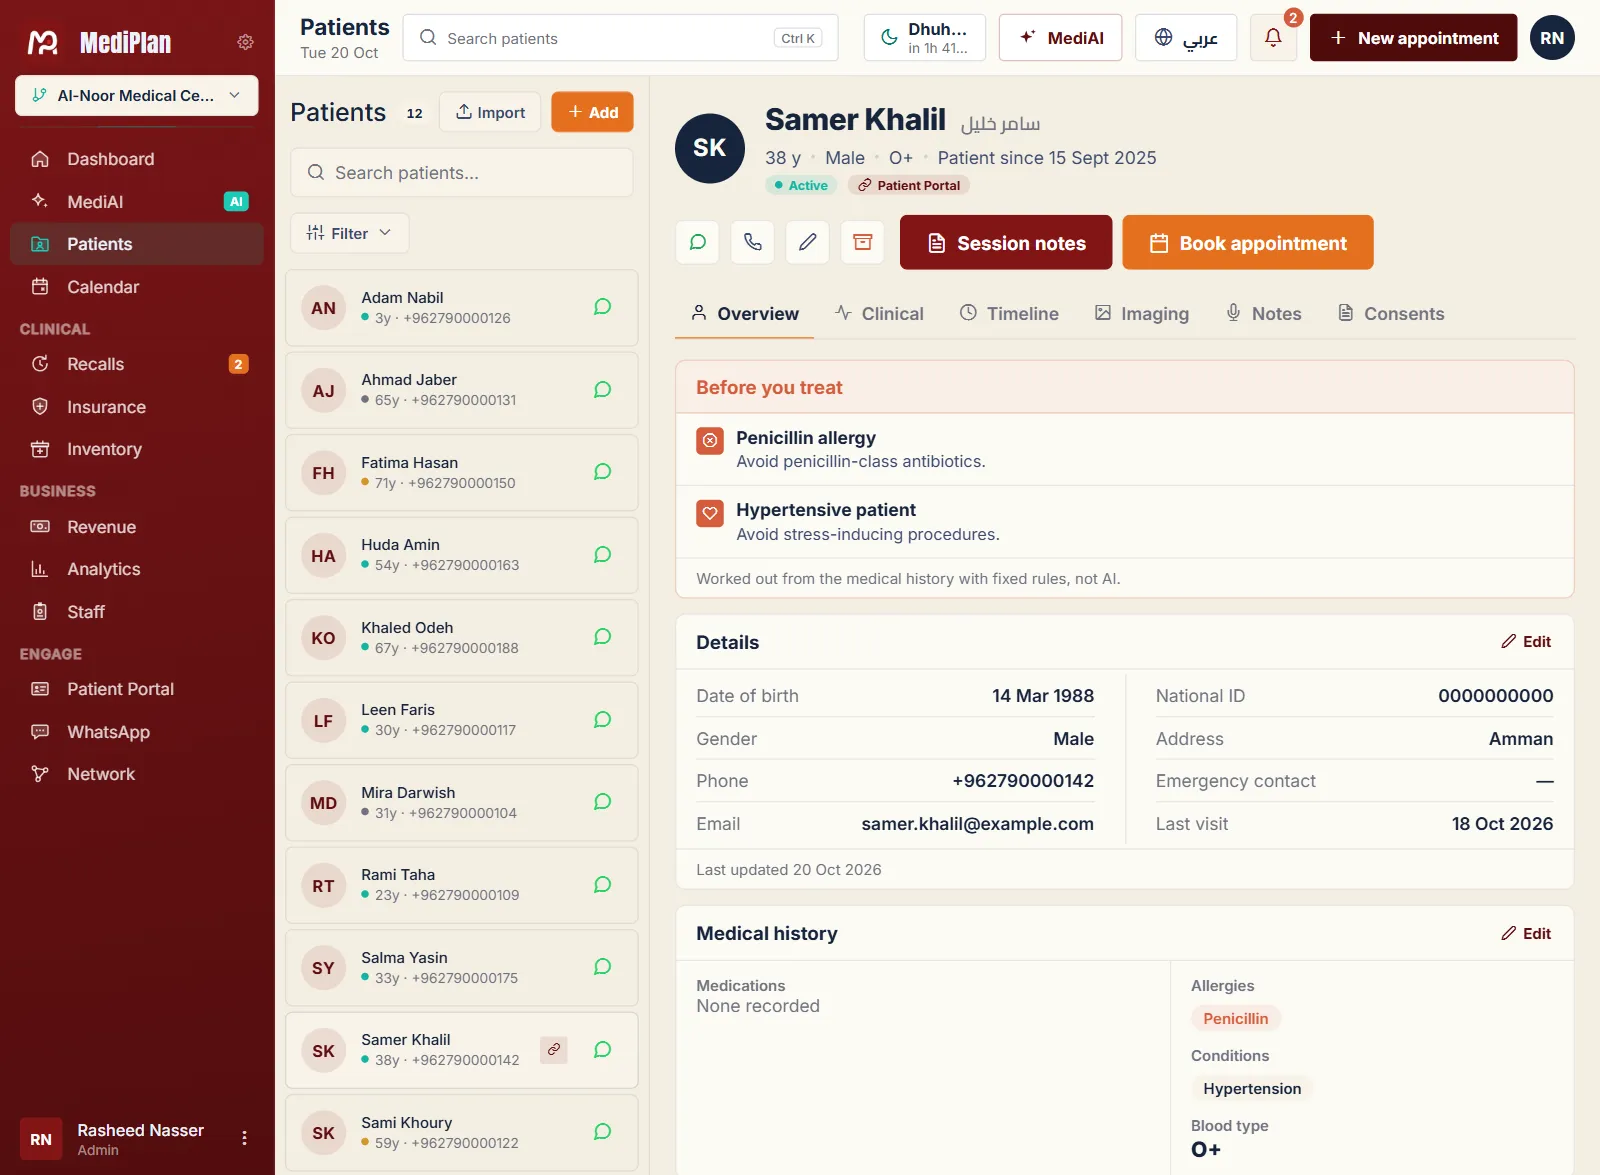
Task: Expand the Al-Noor Medical Center clinic selector
Action: click(137, 96)
